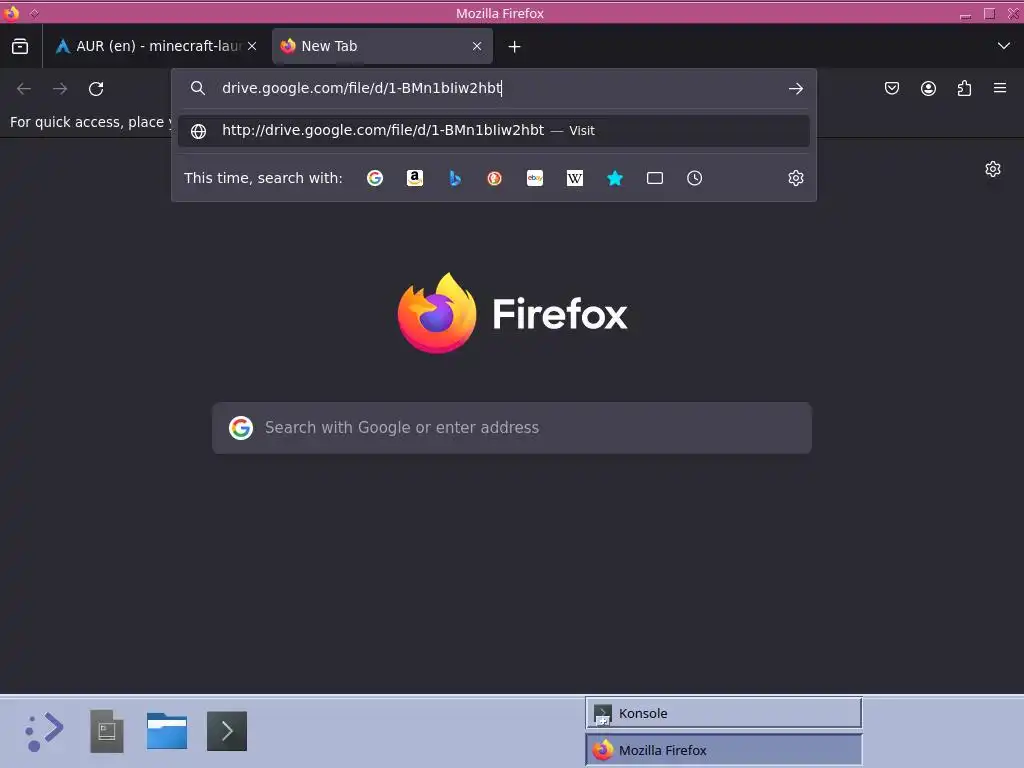Search this time with Wikipedia icon
The width and height of the screenshot is (1024, 768).
click(x=575, y=178)
